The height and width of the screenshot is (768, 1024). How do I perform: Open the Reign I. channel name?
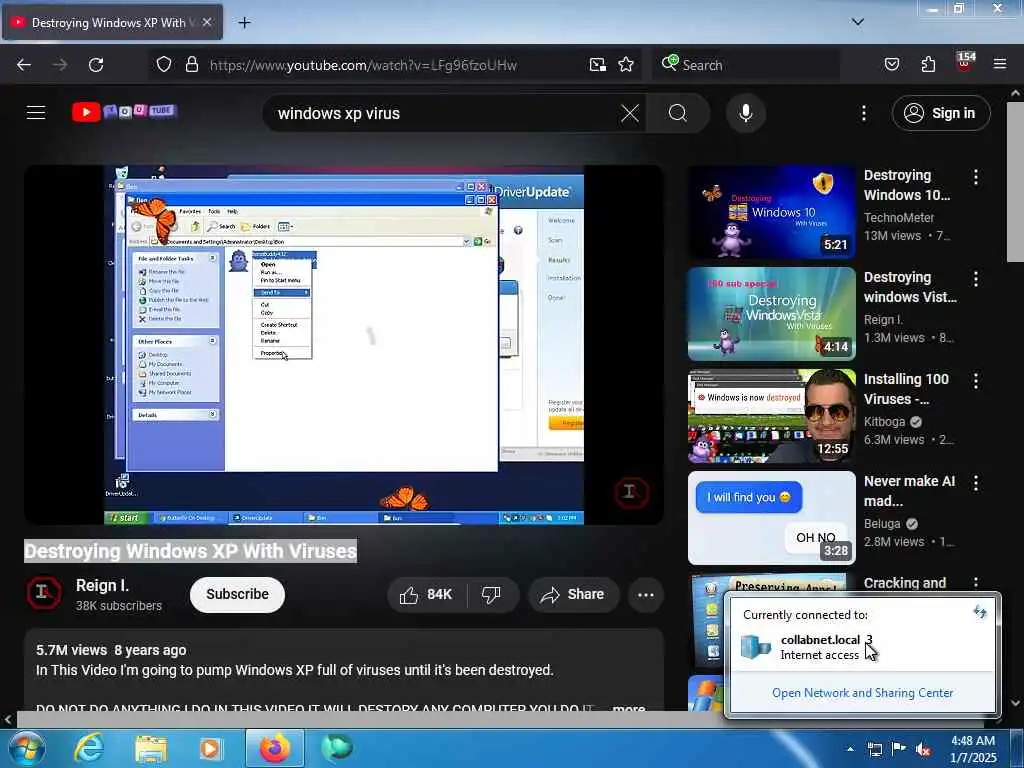pyautogui.click(x=102, y=585)
